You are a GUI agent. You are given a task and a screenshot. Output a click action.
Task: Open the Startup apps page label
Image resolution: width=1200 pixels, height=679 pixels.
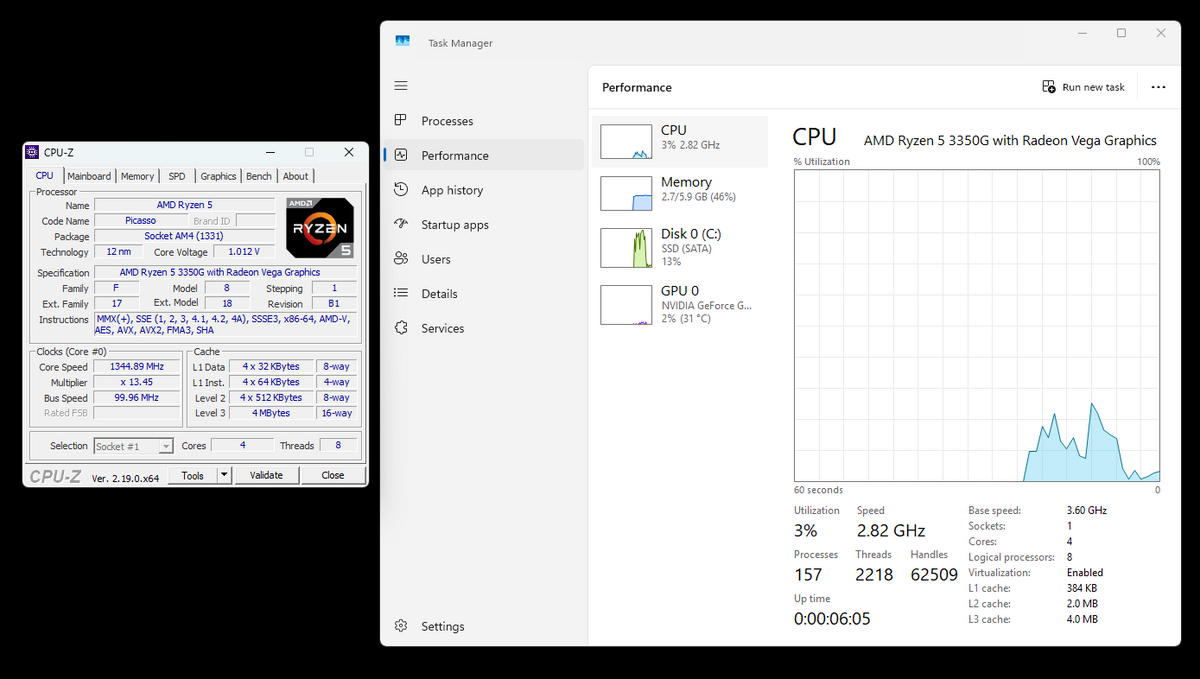pos(455,225)
